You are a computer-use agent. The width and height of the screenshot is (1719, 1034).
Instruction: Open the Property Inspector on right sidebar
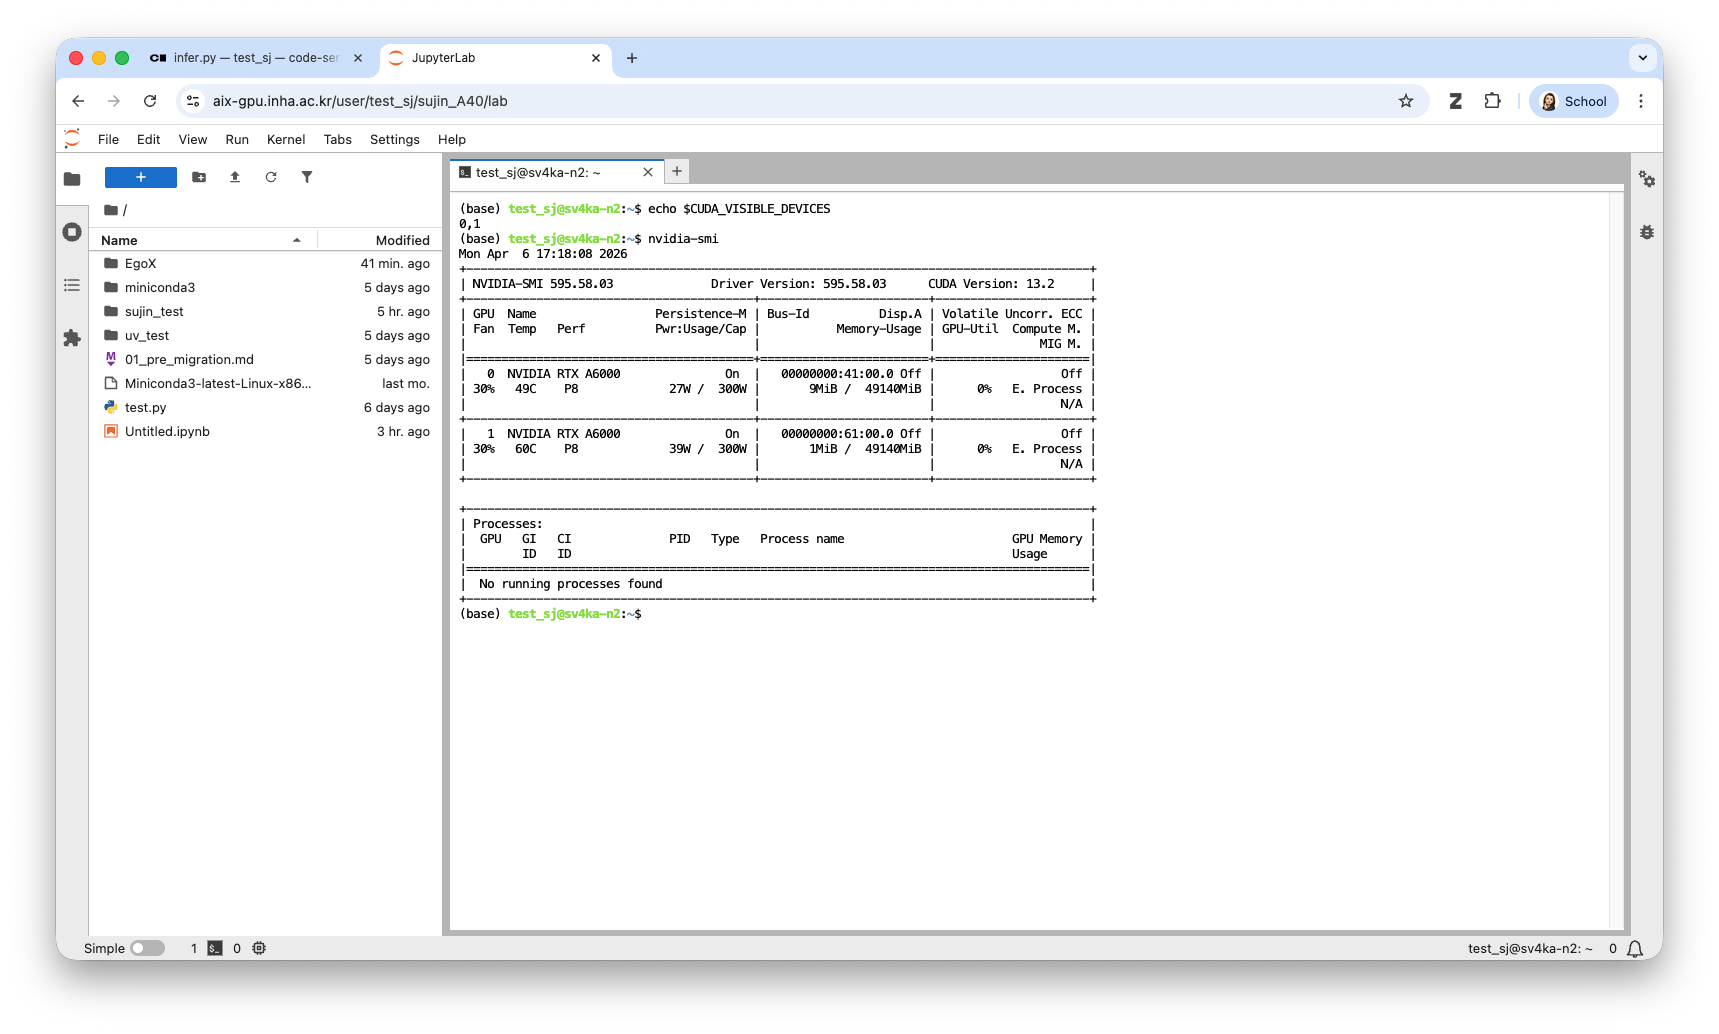click(1647, 179)
